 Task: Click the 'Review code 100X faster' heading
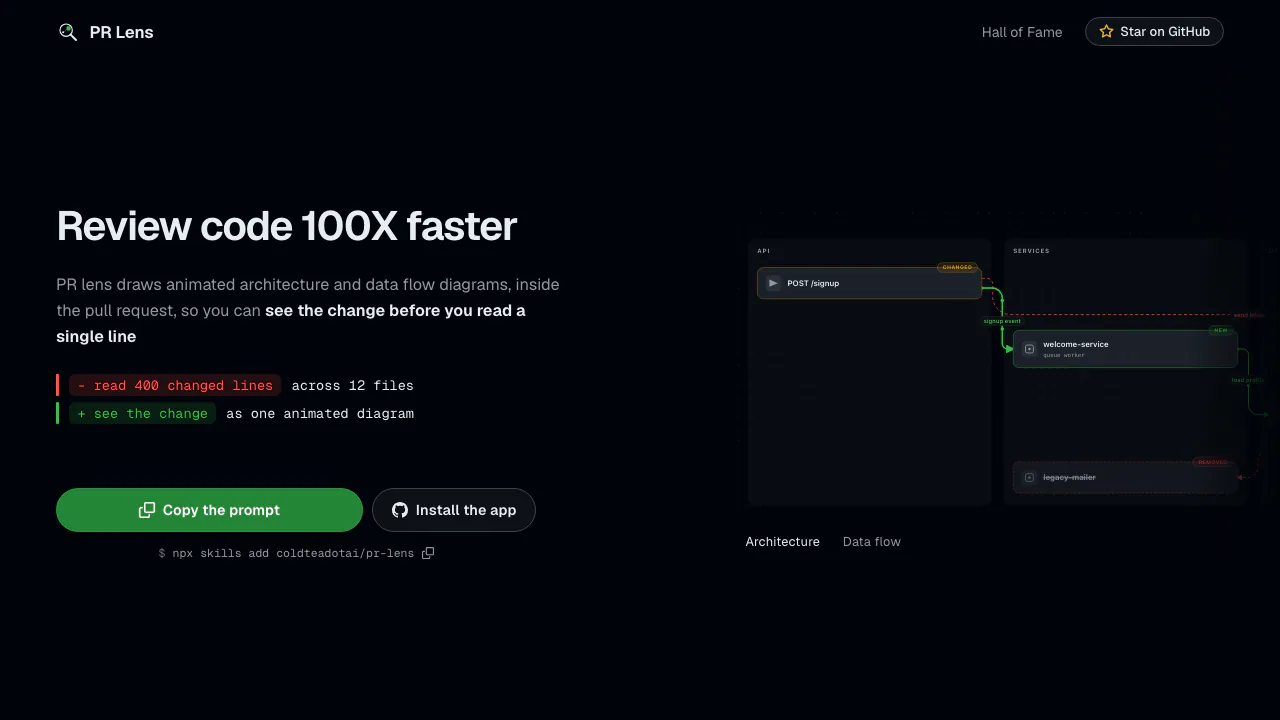point(287,226)
